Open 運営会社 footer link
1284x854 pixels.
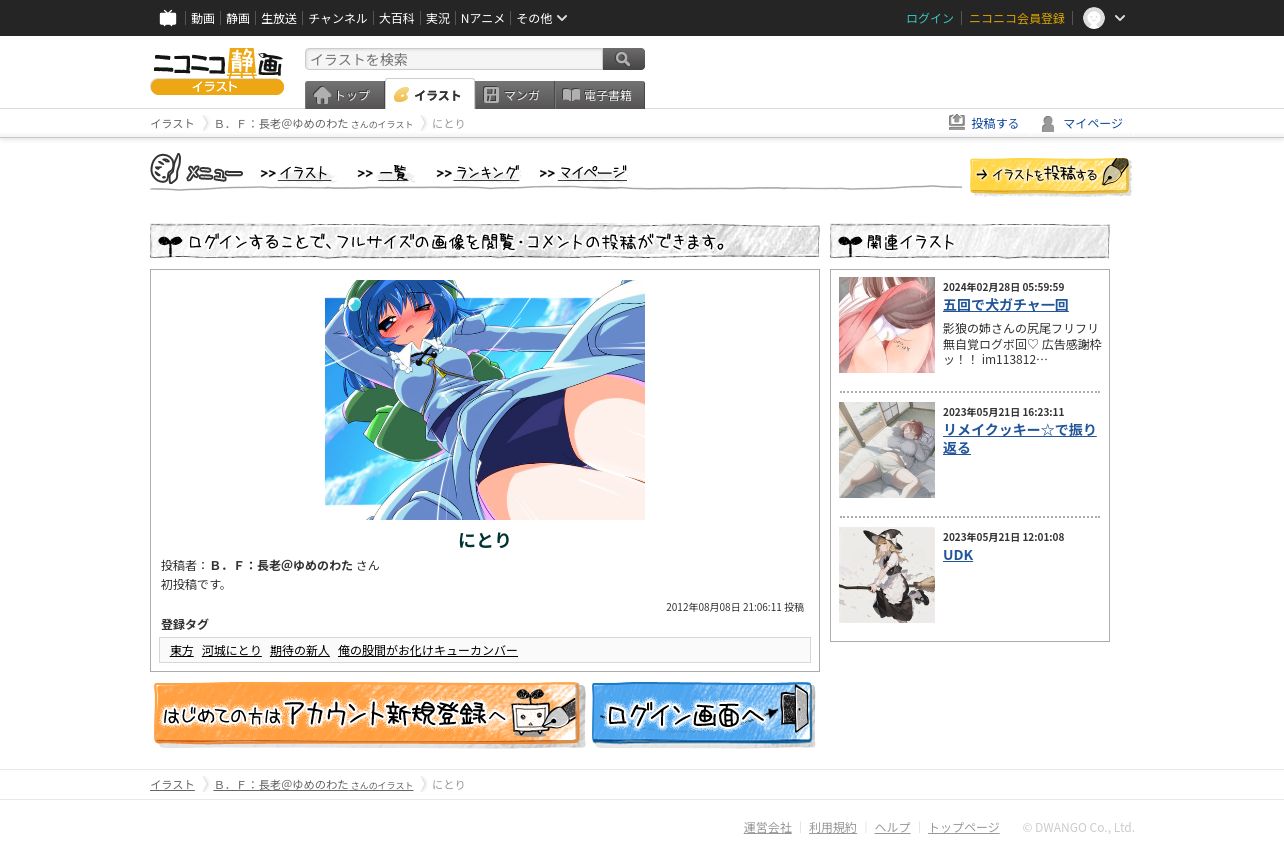(768, 827)
